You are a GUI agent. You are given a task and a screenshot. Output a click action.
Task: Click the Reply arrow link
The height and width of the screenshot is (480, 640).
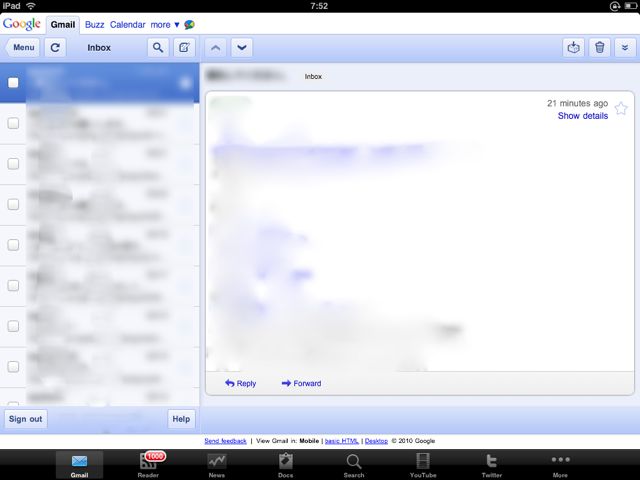pos(240,383)
